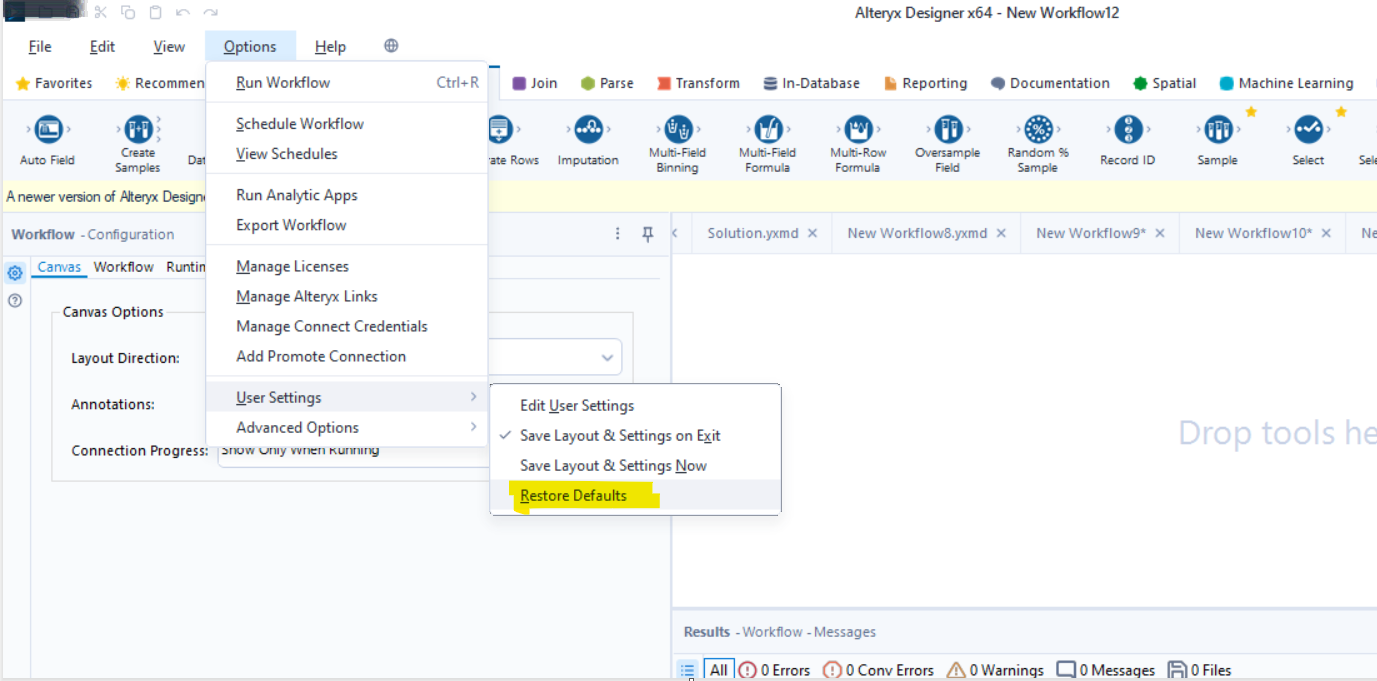Click Restore Defaults in the submenu
Viewport: 1377px width, 681px height.
tap(575, 495)
